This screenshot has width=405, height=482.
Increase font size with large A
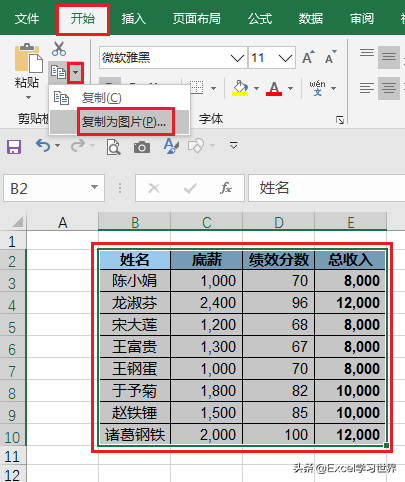pyautogui.click(x=308, y=57)
